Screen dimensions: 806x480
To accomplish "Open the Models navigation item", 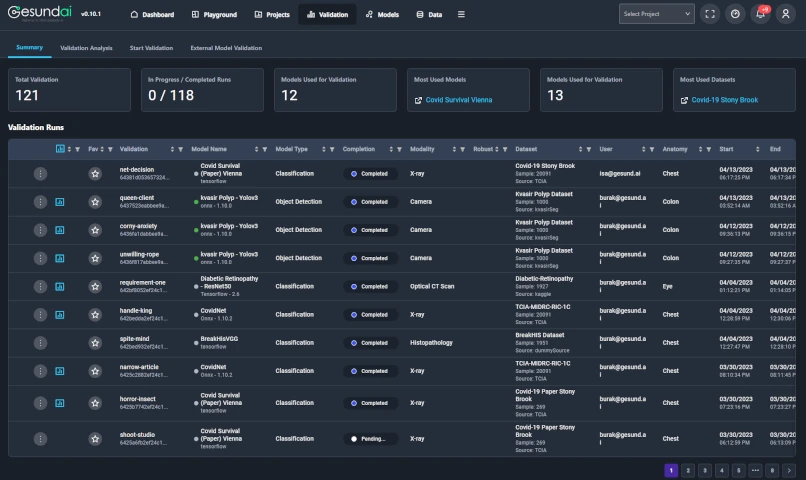I will 382,14.
